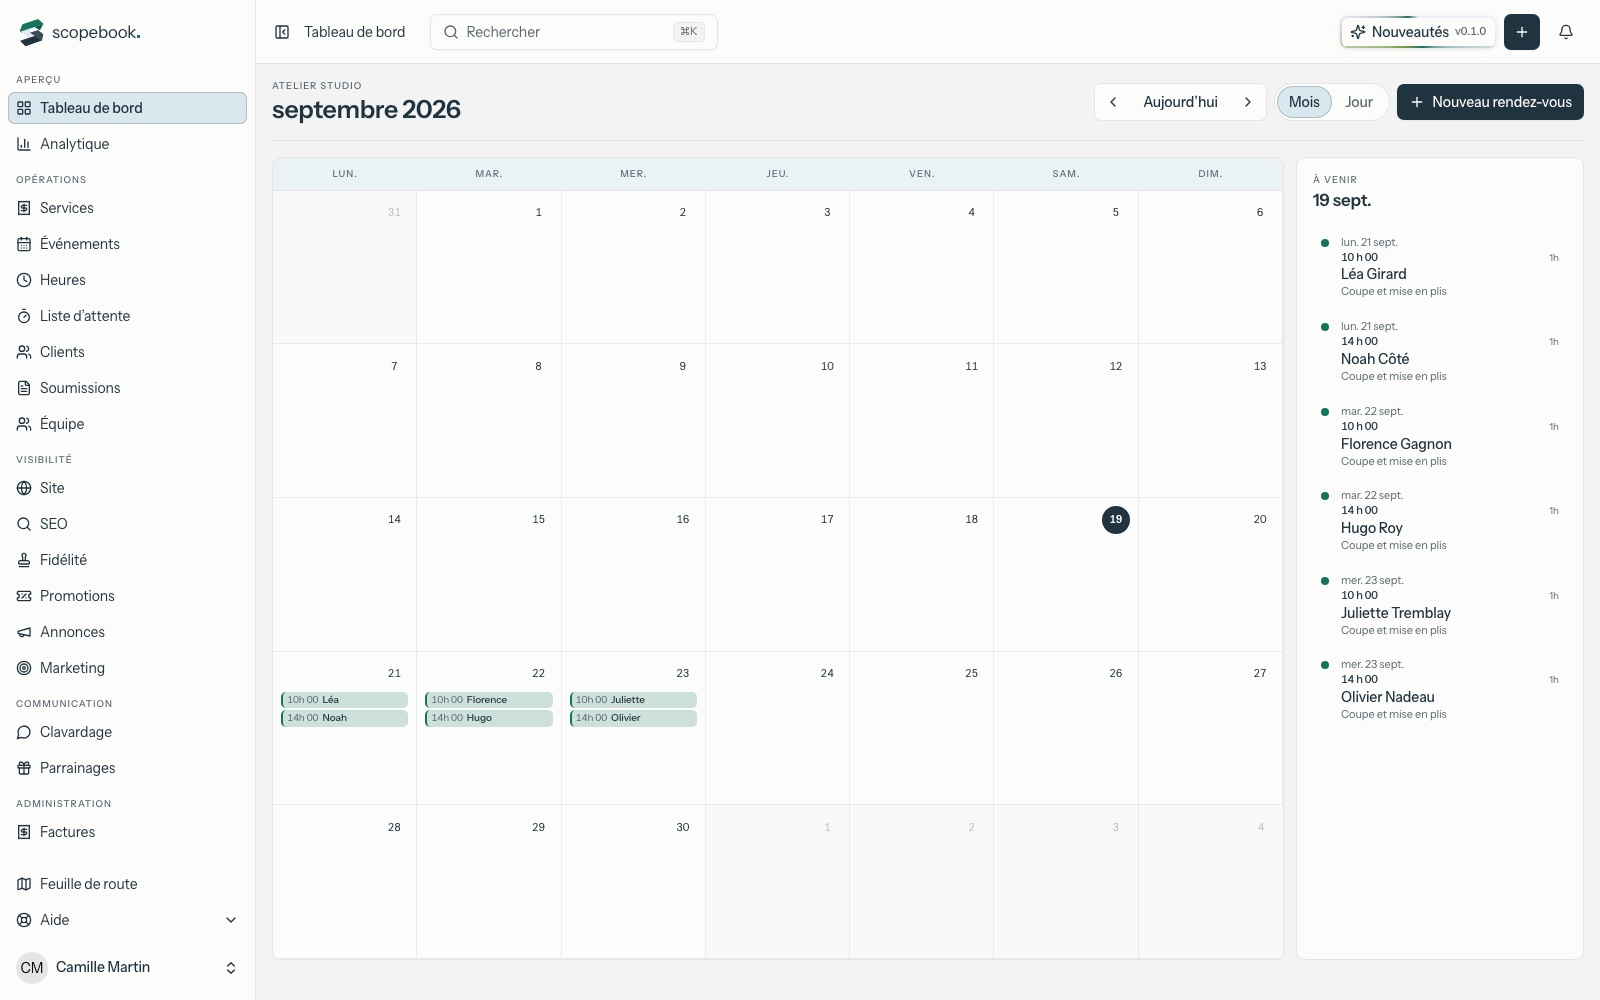1600x1000 pixels.
Task: Select Olivier Nadeau upcoming appointment
Action: point(1440,689)
